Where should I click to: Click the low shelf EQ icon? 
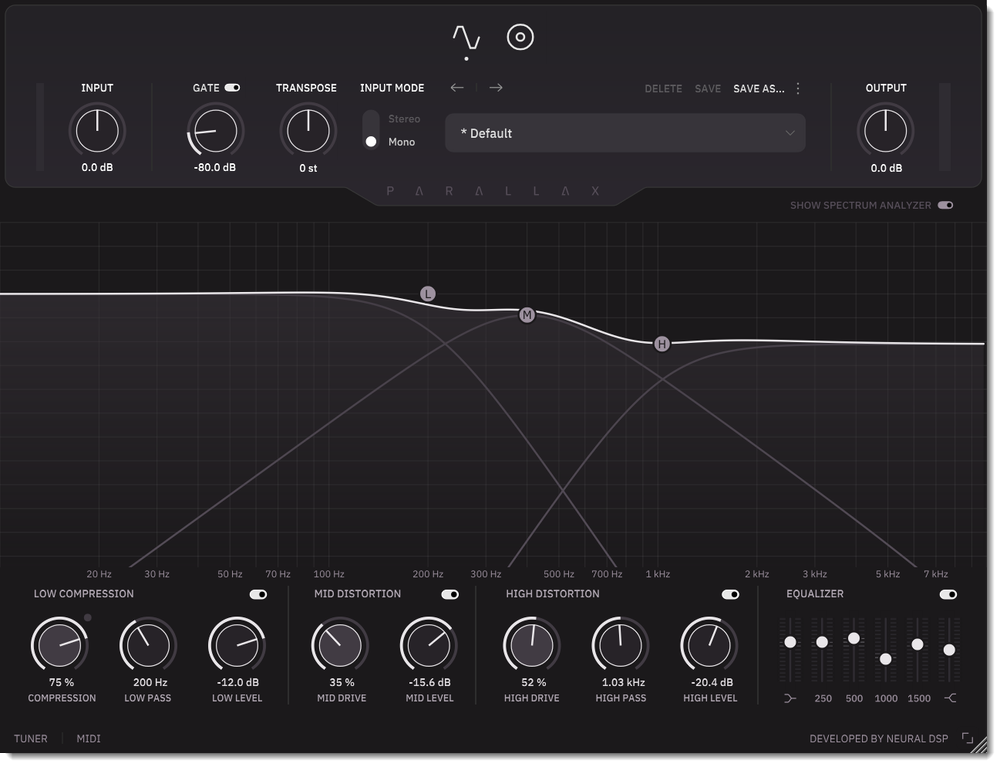point(790,698)
